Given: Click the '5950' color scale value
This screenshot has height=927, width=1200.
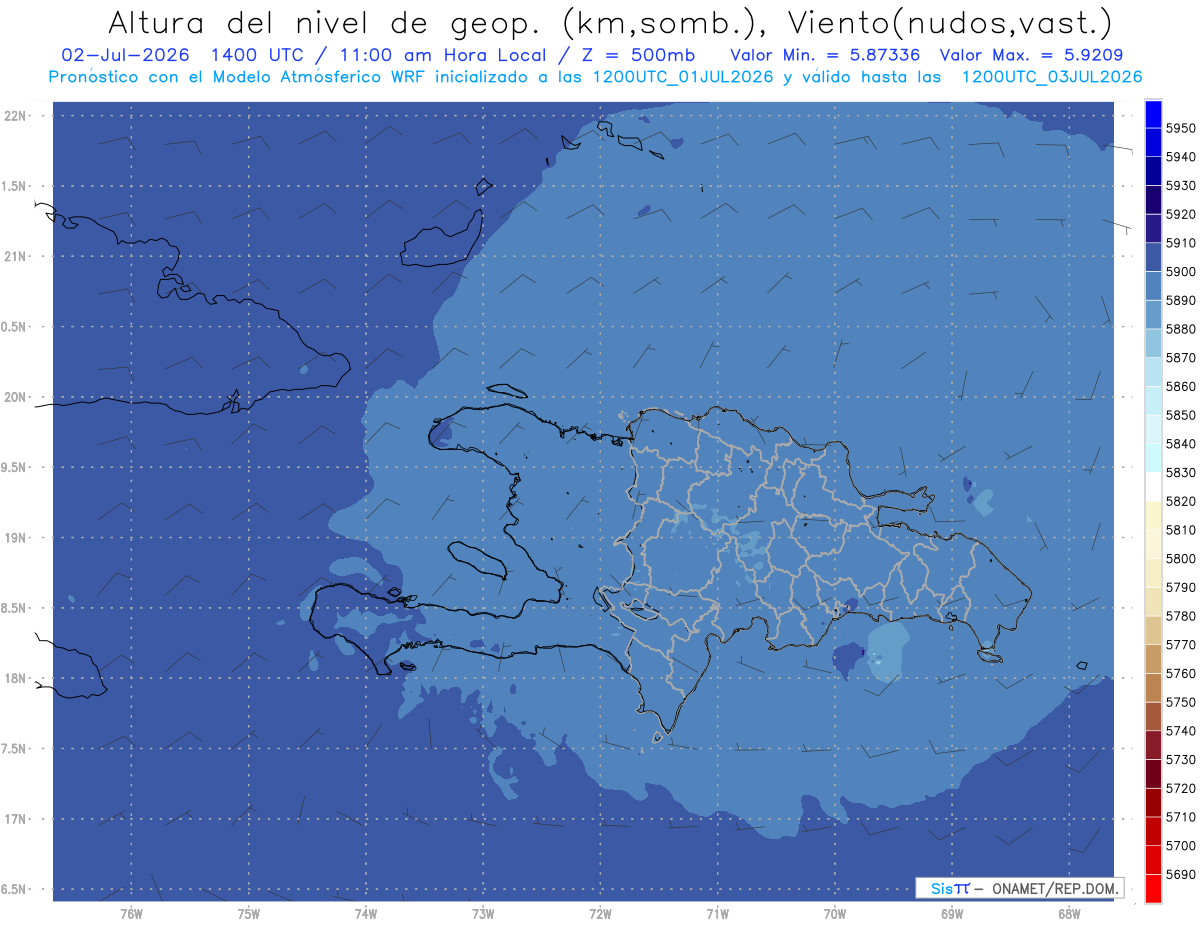Looking at the screenshot, I should 1181,128.
